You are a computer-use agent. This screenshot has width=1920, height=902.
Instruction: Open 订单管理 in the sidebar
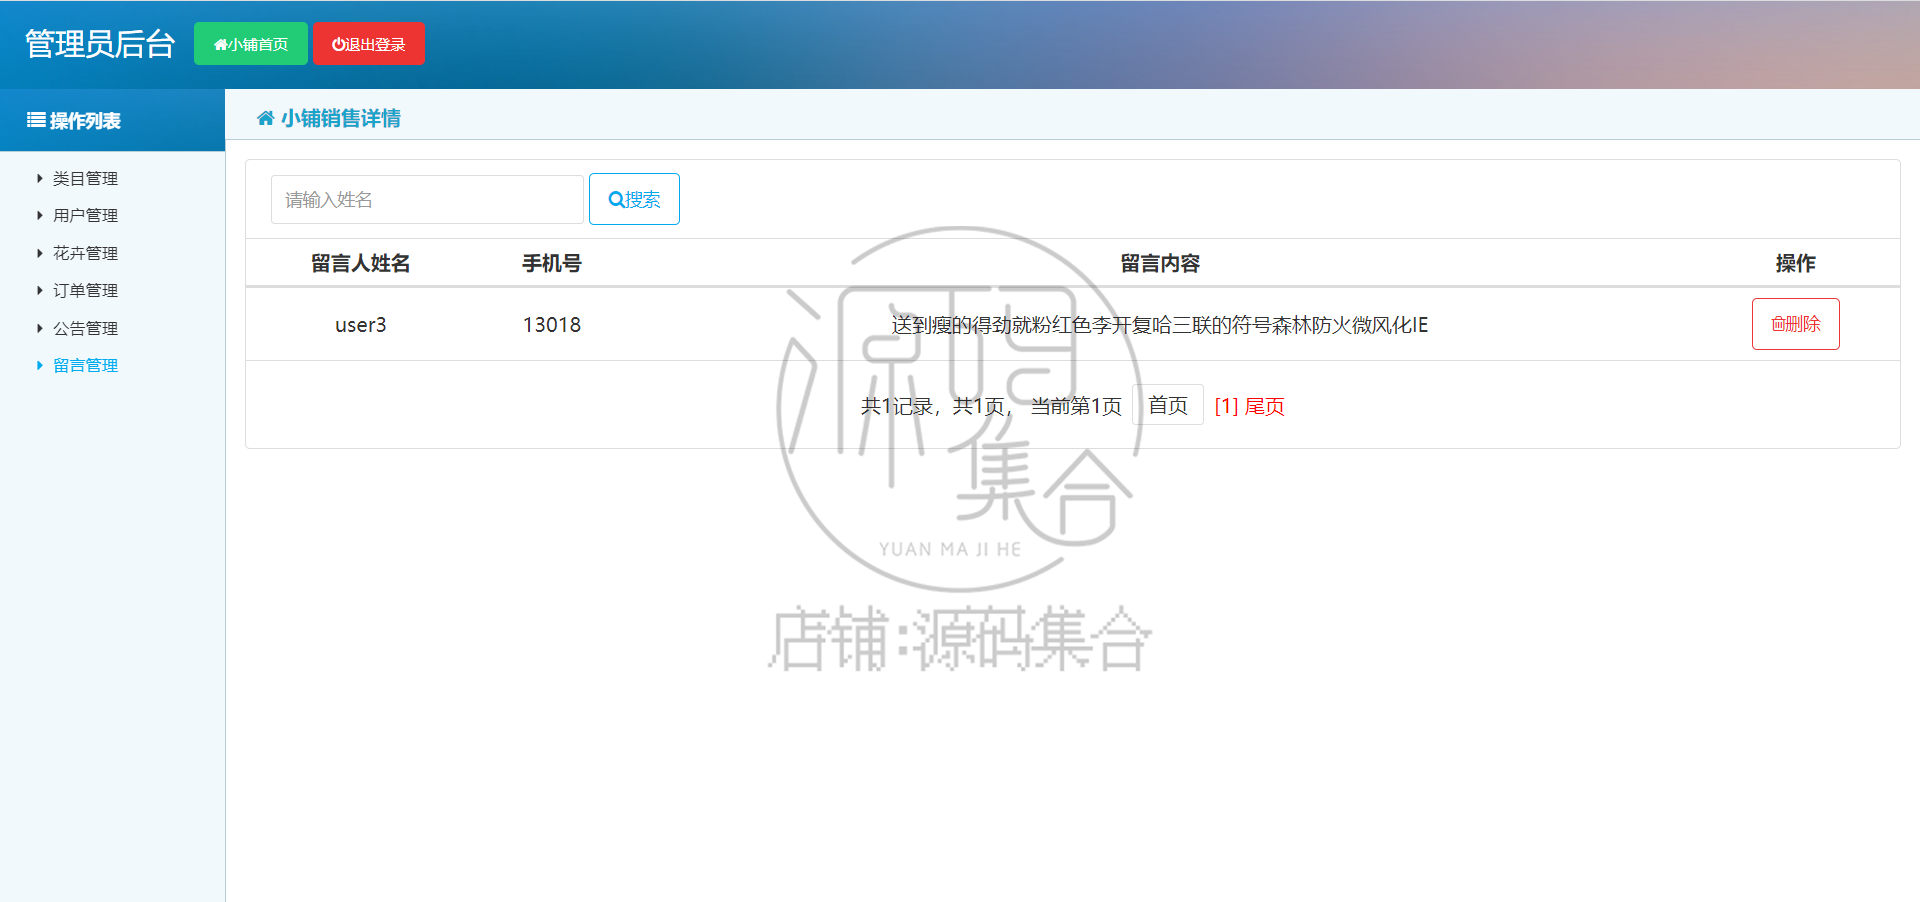(85, 290)
